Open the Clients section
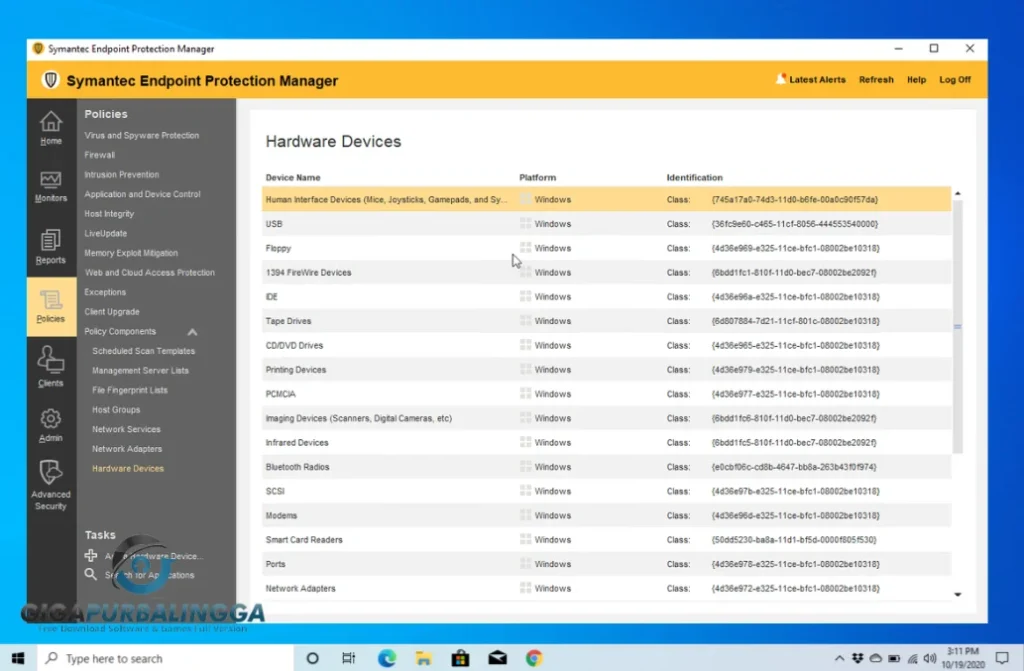1024x671 pixels. [50, 369]
